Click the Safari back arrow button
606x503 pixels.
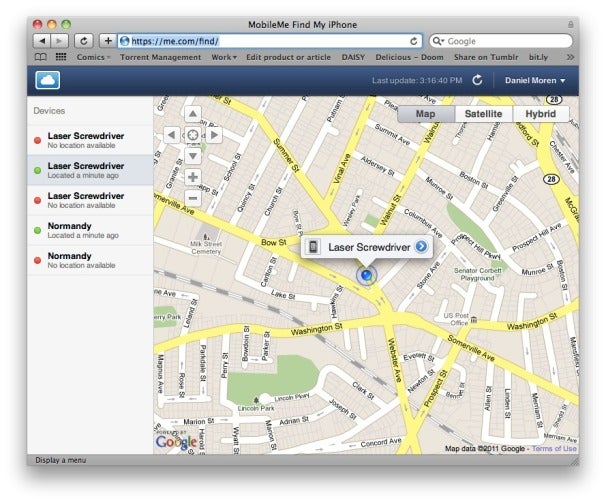[42, 41]
